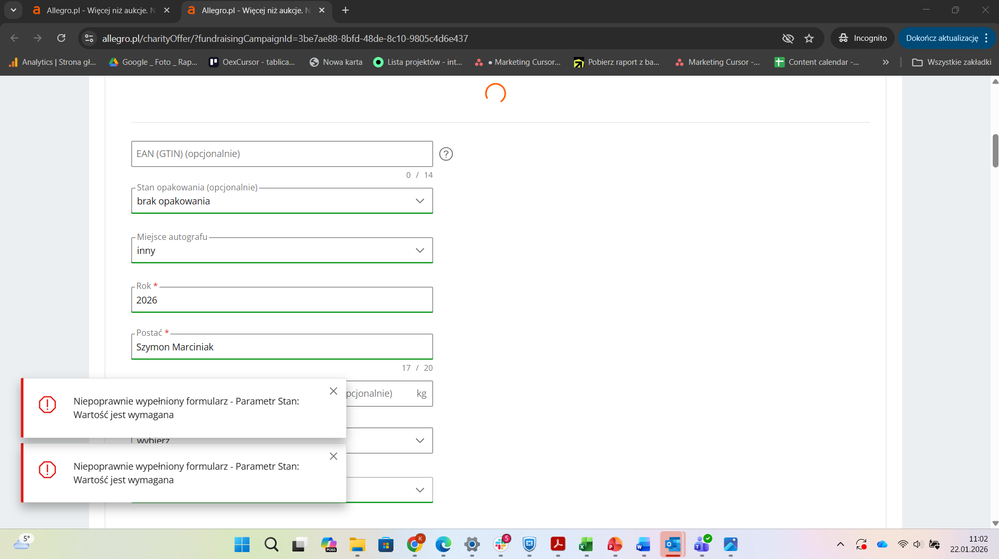
Task: Open the Nowa karta bookmark
Action: tap(335, 62)
